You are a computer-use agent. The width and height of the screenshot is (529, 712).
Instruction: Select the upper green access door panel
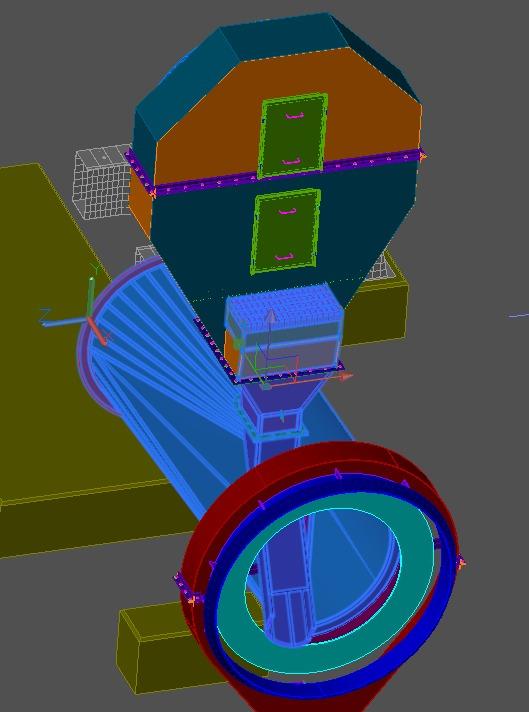point(292,135)
